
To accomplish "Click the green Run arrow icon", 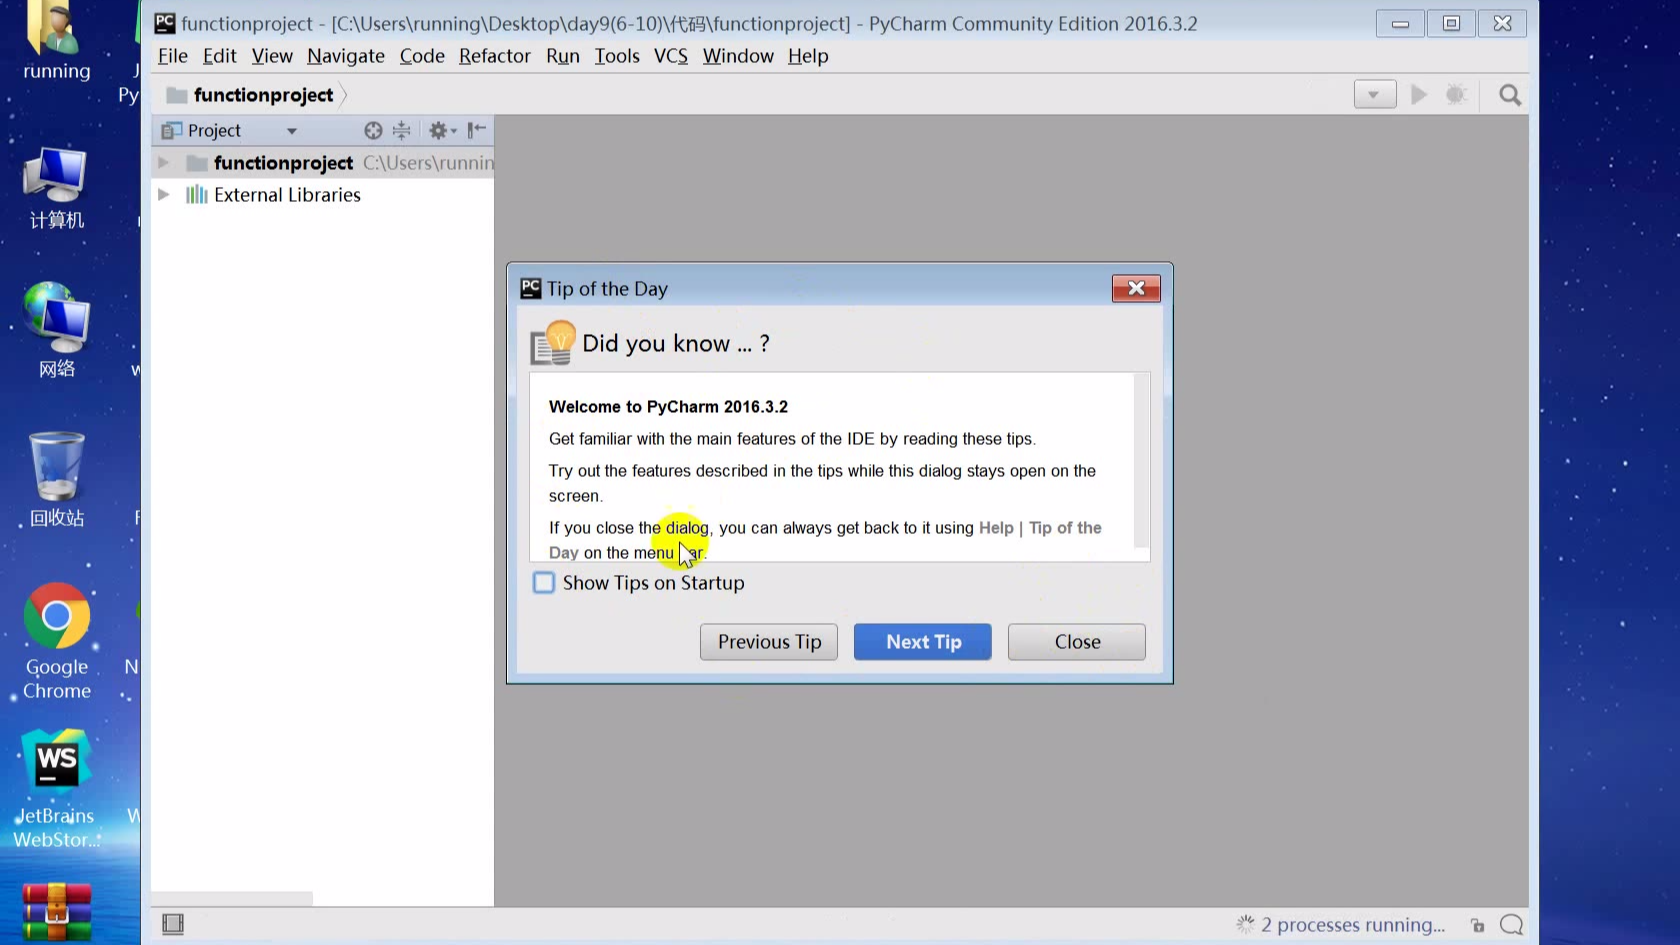I will pos(1418,95).
